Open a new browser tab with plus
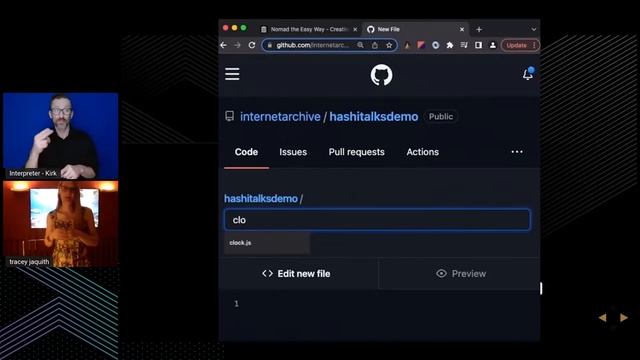 coord(479,29)
